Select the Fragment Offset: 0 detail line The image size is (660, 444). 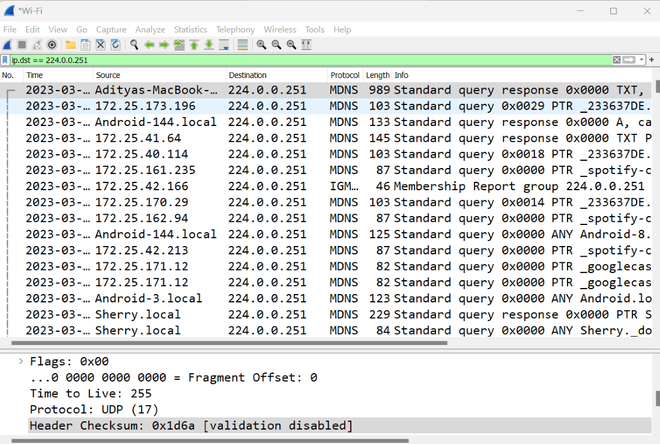pyautogui.click(x=173, y=378)
